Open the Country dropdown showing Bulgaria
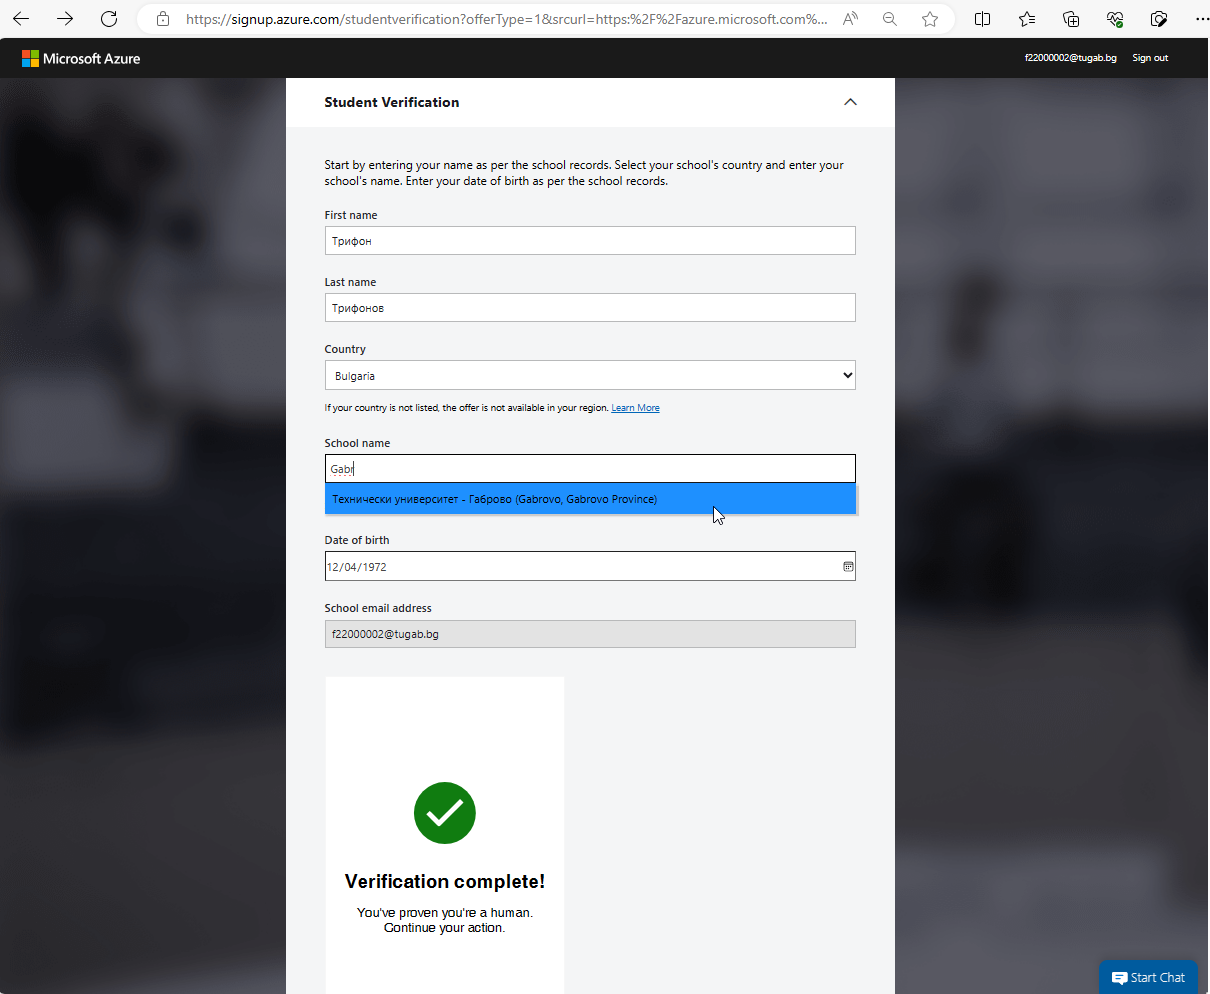Screen dimensions: 1210x994 590,375
